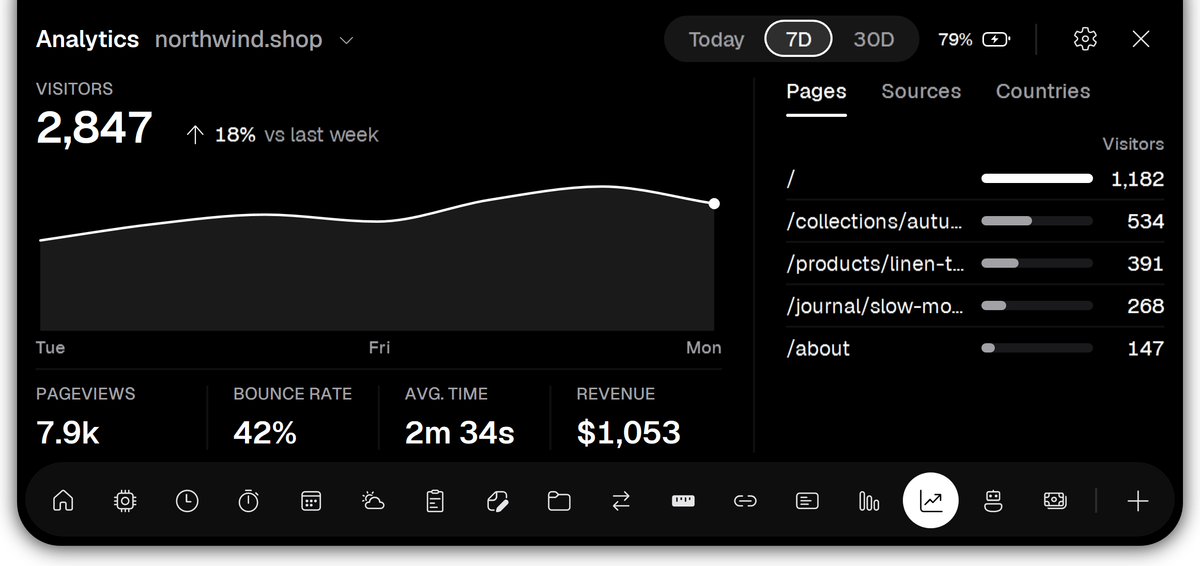Click the 79% battery percentage
Screen dimensions: 1200x566
tap(955, 40)
